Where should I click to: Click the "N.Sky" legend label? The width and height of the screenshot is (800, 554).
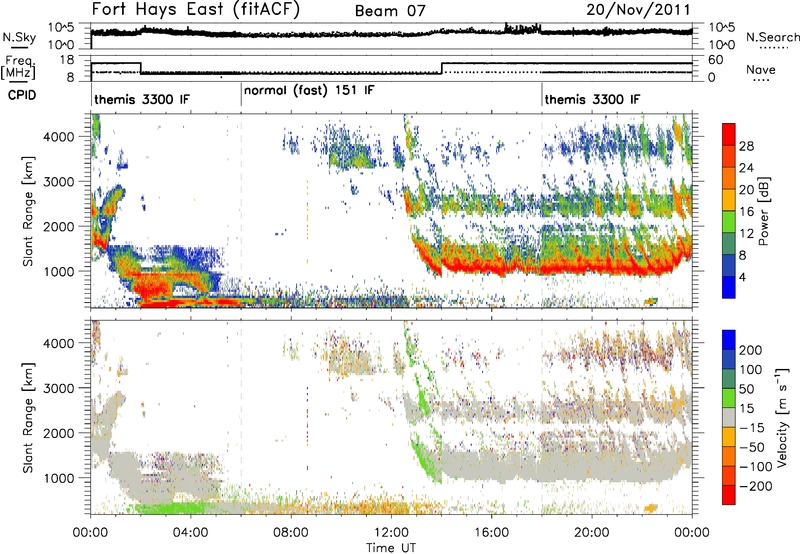pos(19,37)
